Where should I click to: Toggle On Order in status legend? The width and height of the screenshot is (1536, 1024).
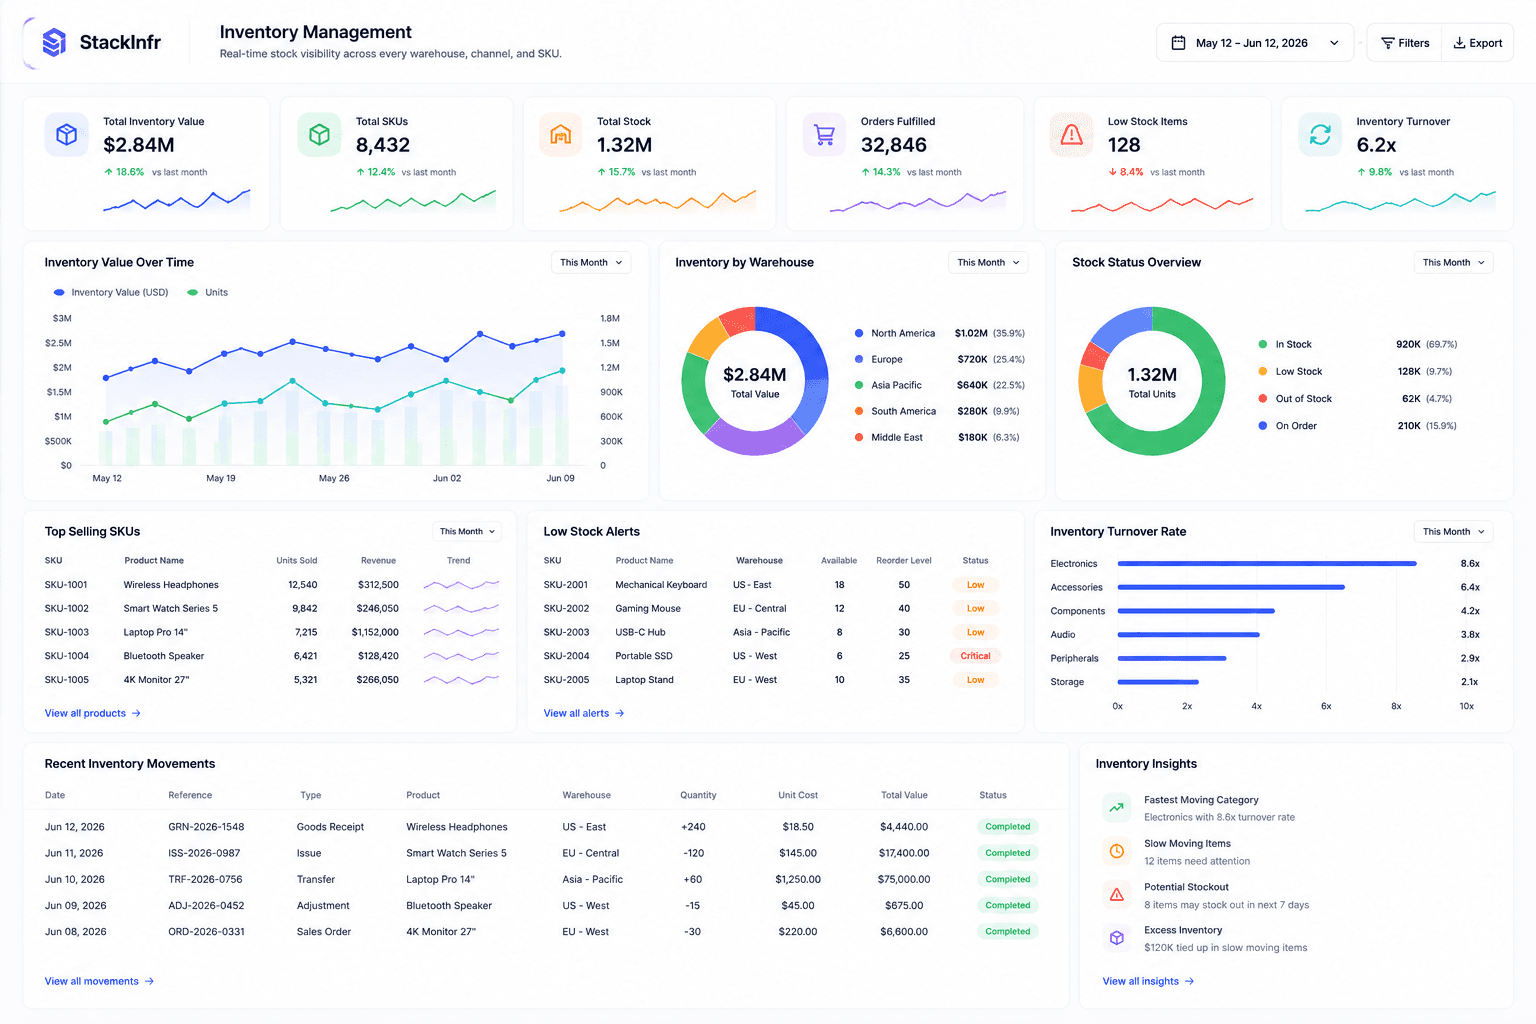click(1287, 426)
